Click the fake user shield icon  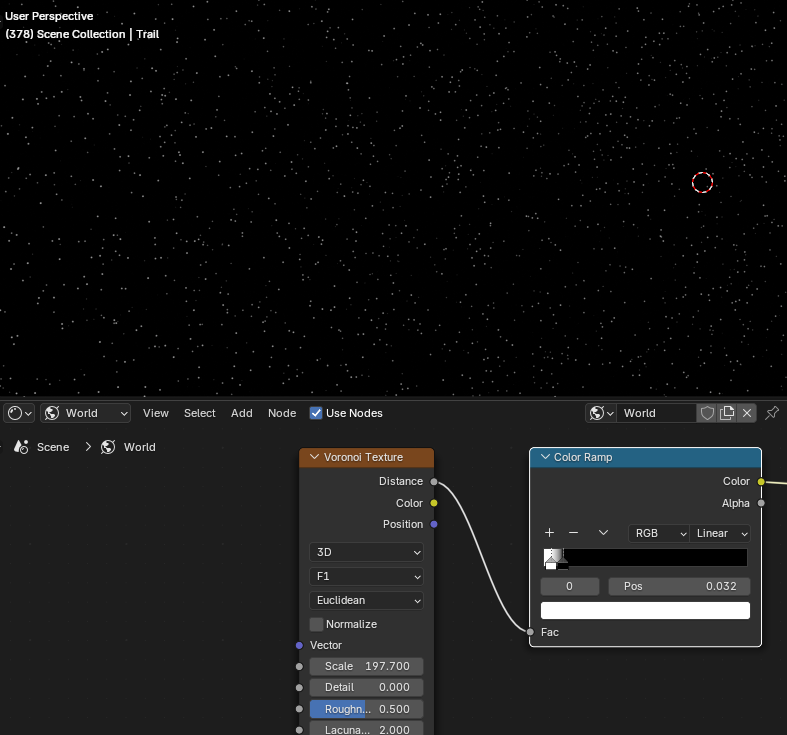707,413
